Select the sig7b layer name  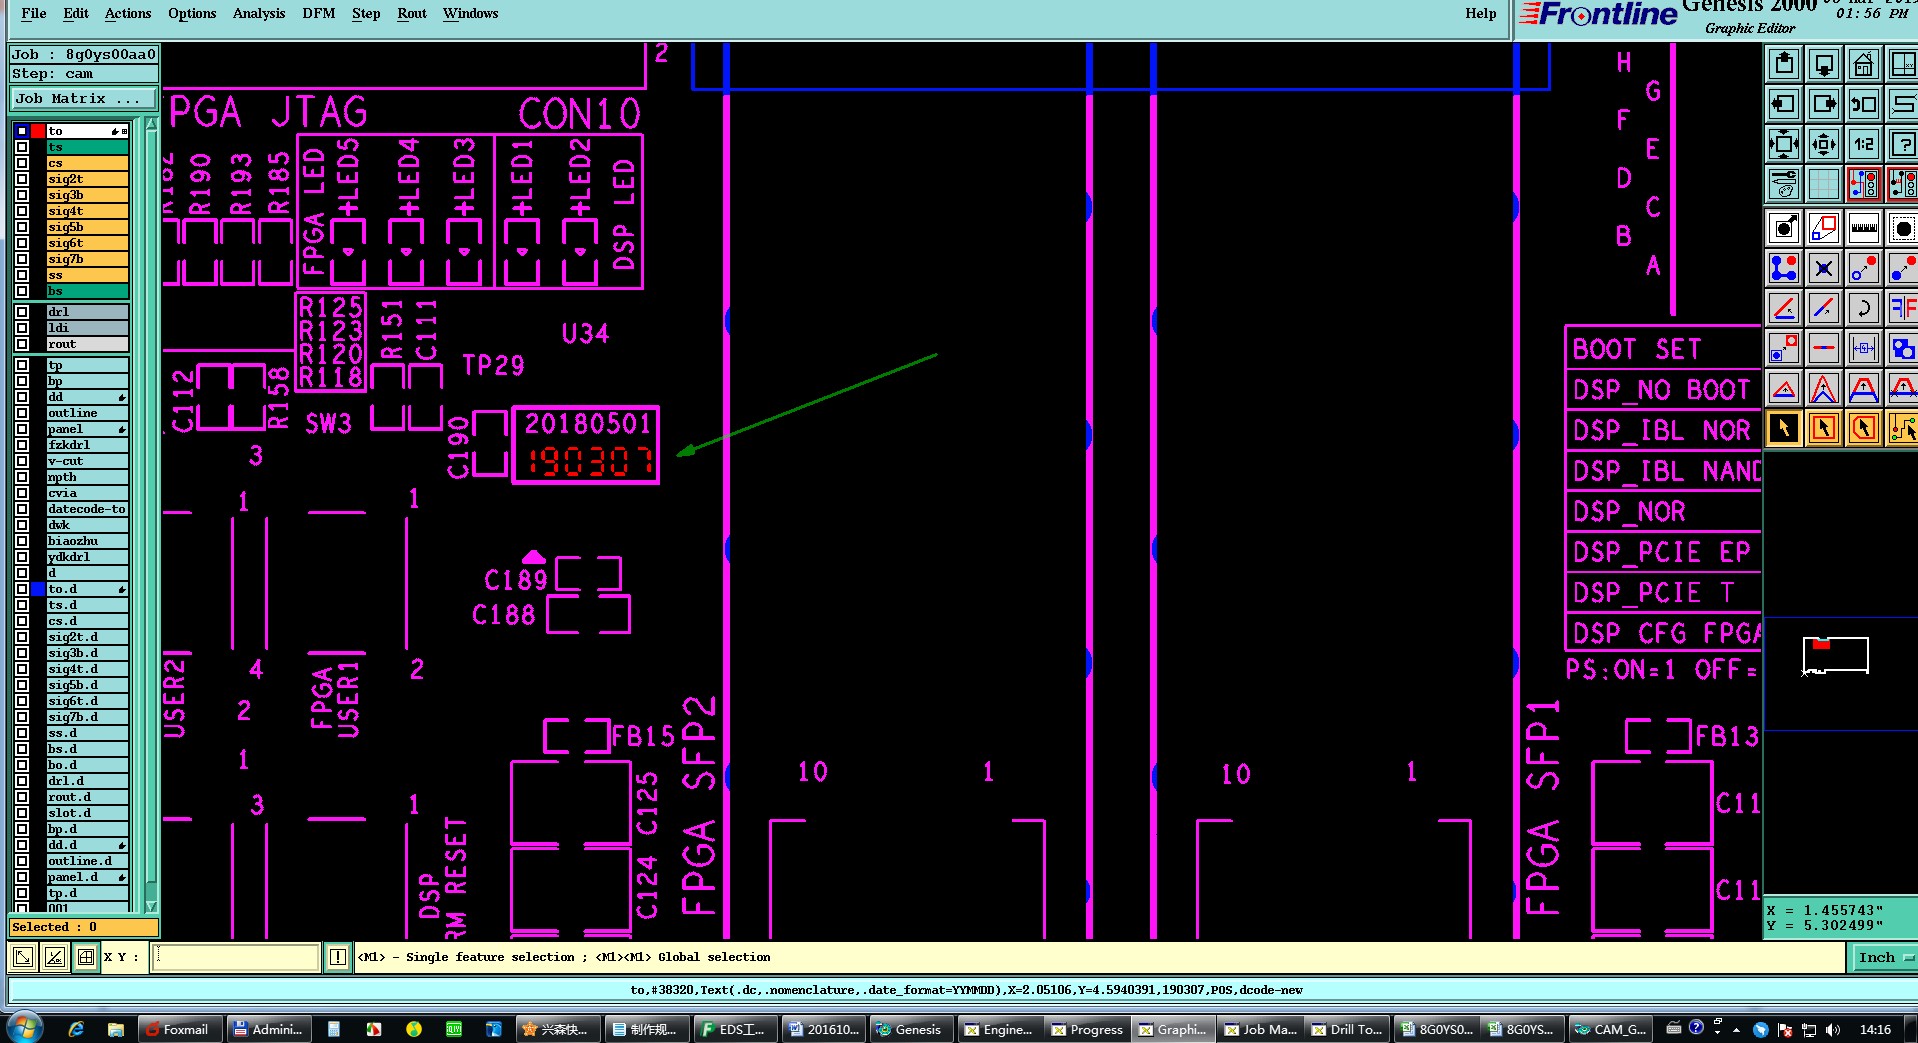(x=87, y=259)
